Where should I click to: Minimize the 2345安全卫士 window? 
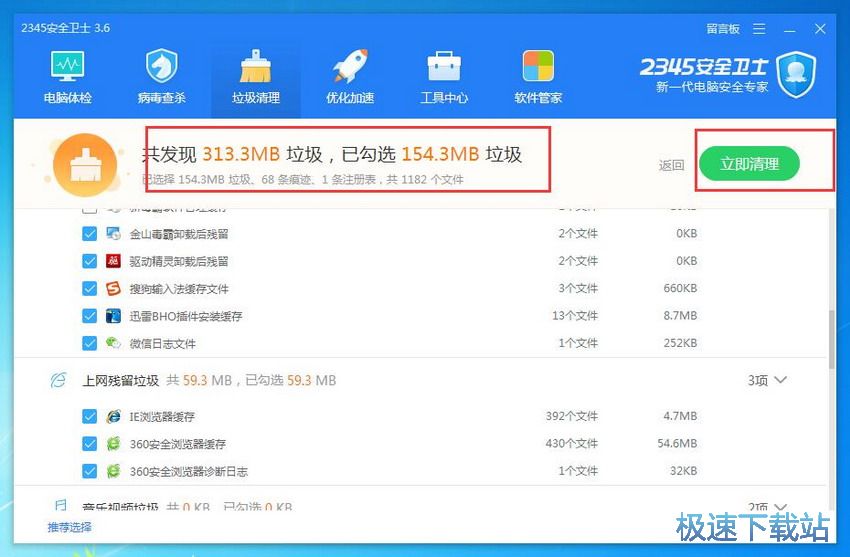(x=789, y=29)
